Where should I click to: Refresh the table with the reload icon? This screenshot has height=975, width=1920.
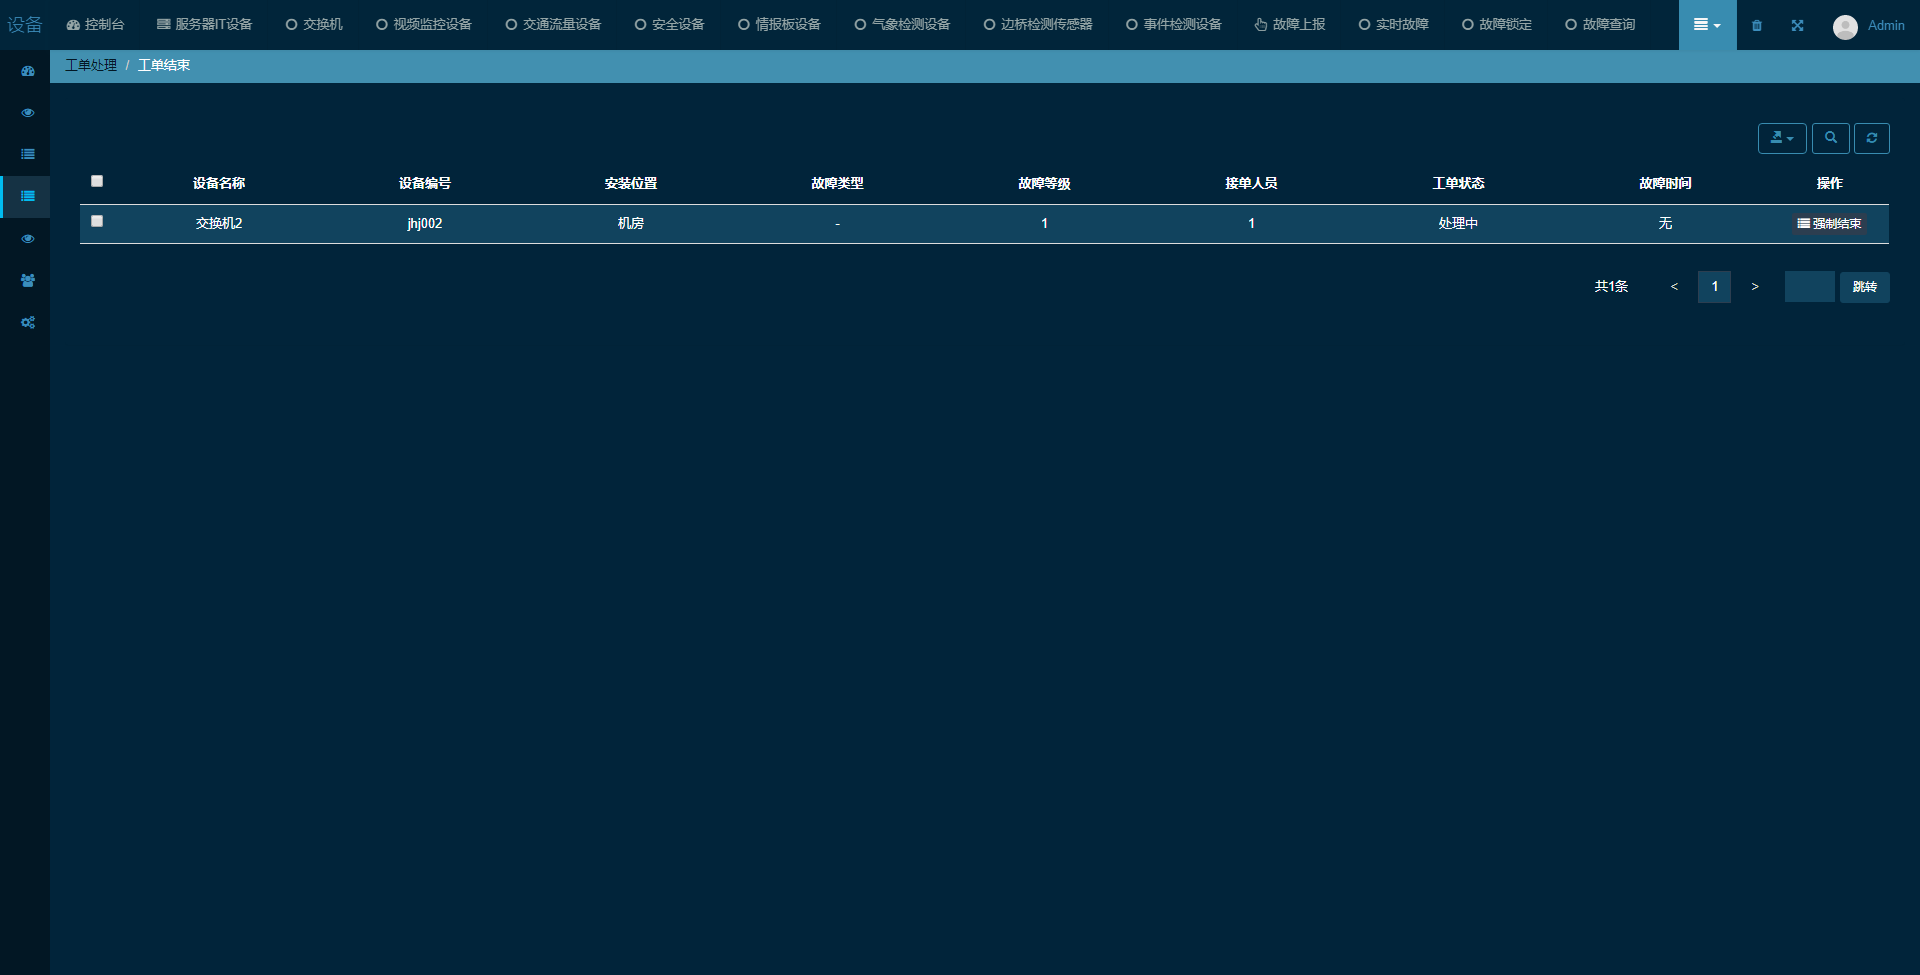pyautogui.click(x=1871, y=138)
